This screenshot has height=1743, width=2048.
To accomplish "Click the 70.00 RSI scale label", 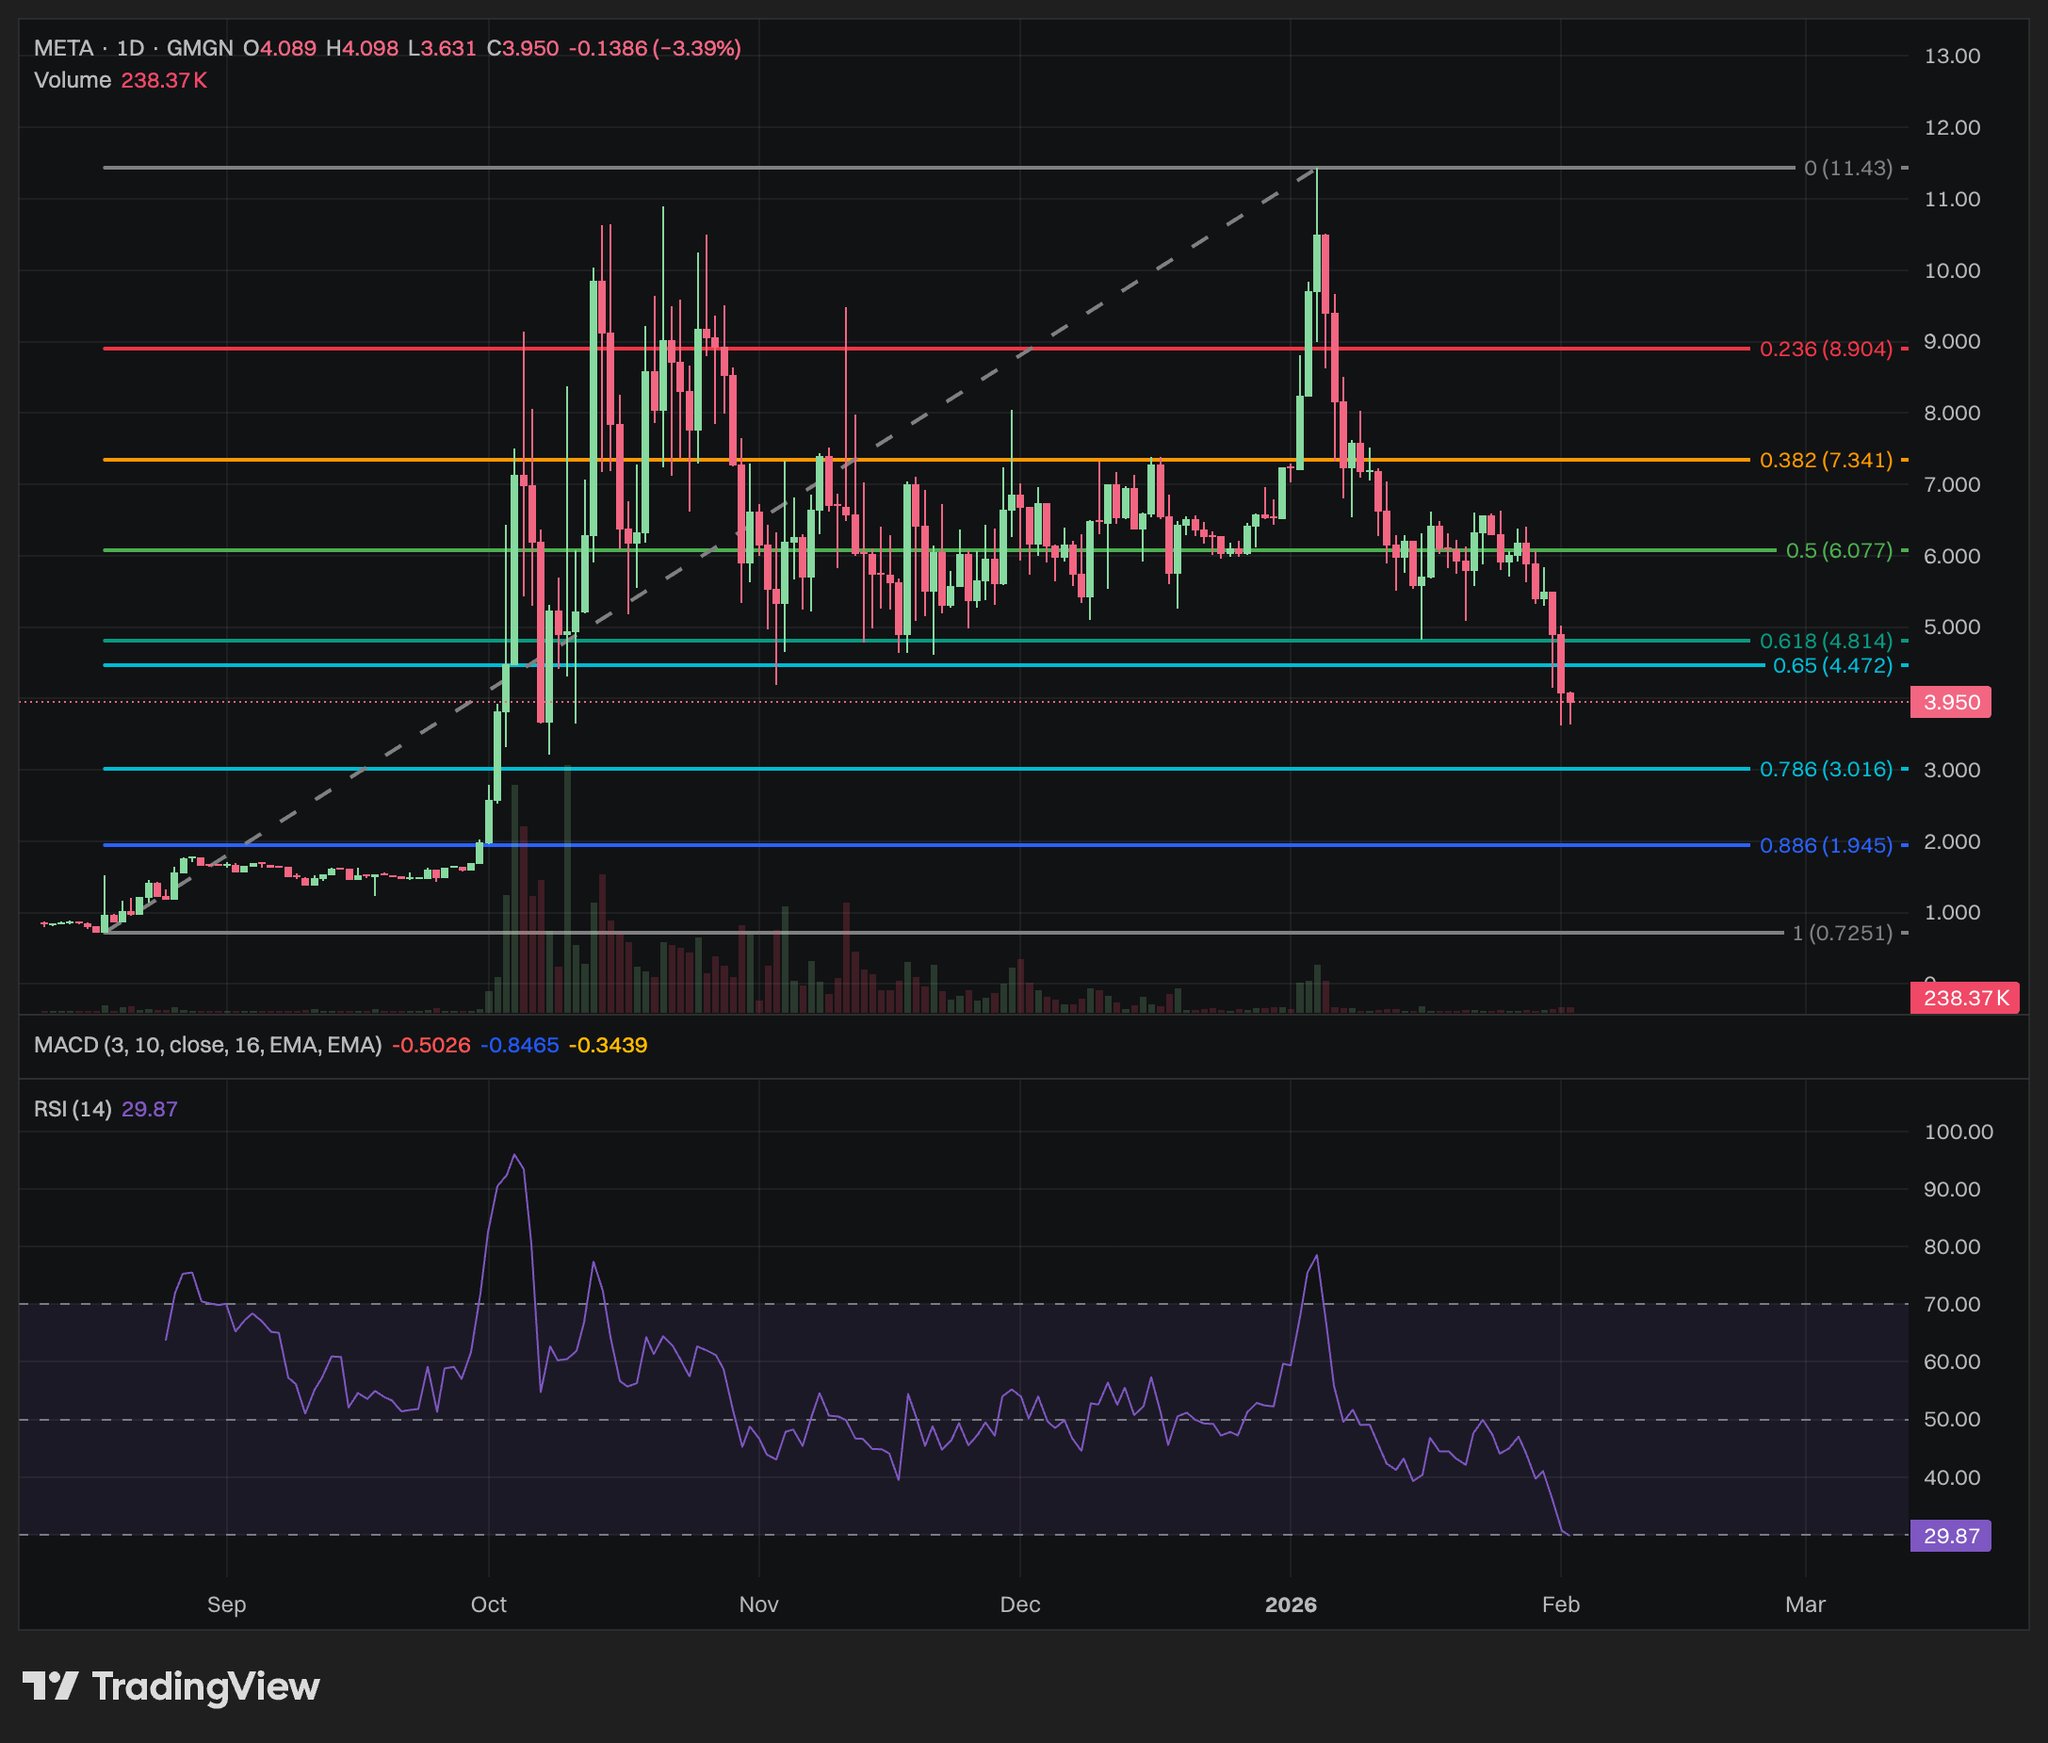I will [1951, 1304].
